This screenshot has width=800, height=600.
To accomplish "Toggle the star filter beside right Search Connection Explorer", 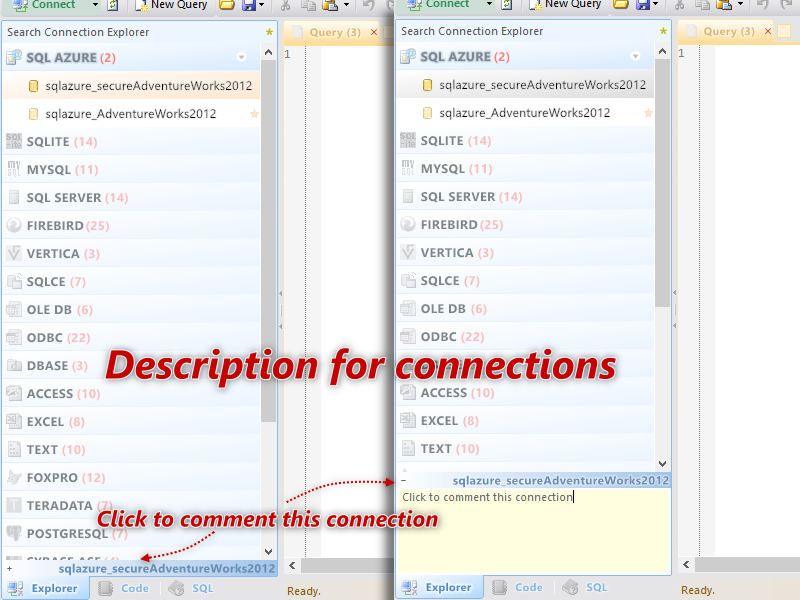I will 663,31.
